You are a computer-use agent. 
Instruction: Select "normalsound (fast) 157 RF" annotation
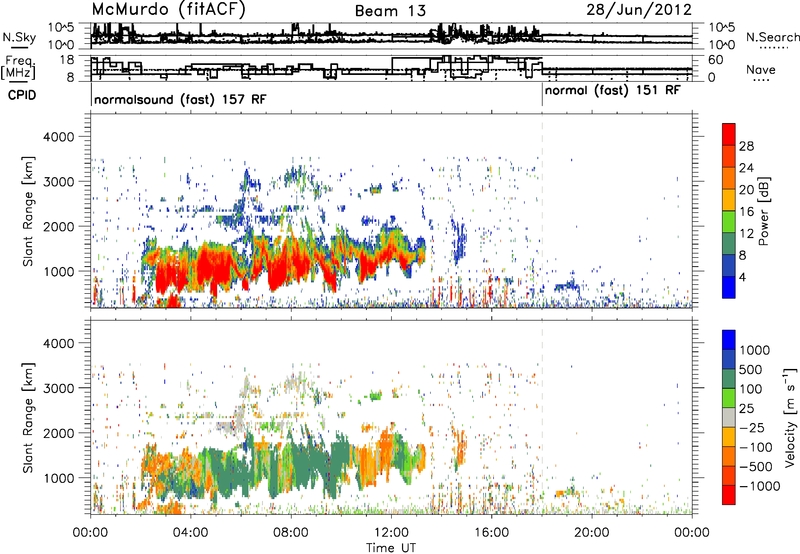pyautogui.click(x=180, y=99)
